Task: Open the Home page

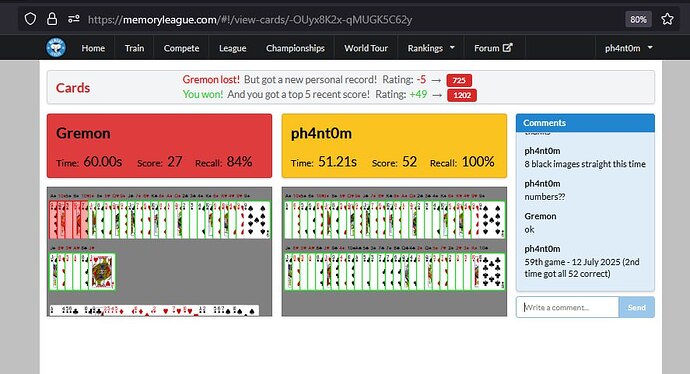Action: (93, 48)
